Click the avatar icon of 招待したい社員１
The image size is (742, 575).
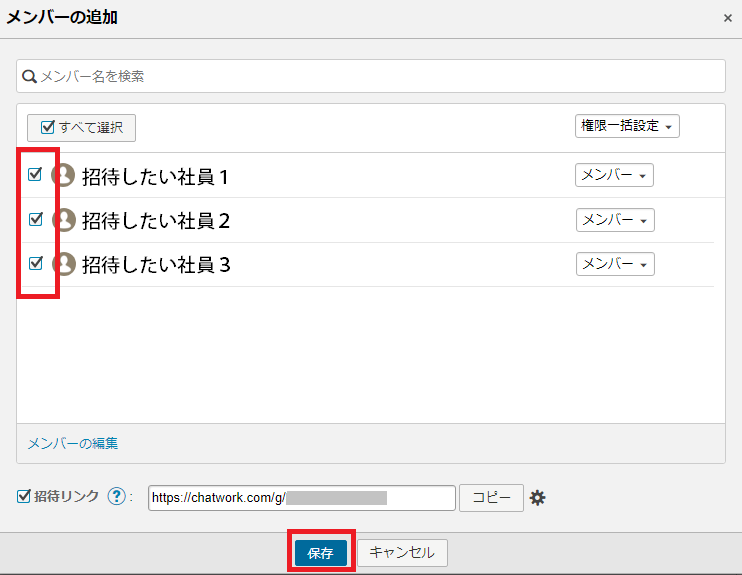[x=63, y=176]
